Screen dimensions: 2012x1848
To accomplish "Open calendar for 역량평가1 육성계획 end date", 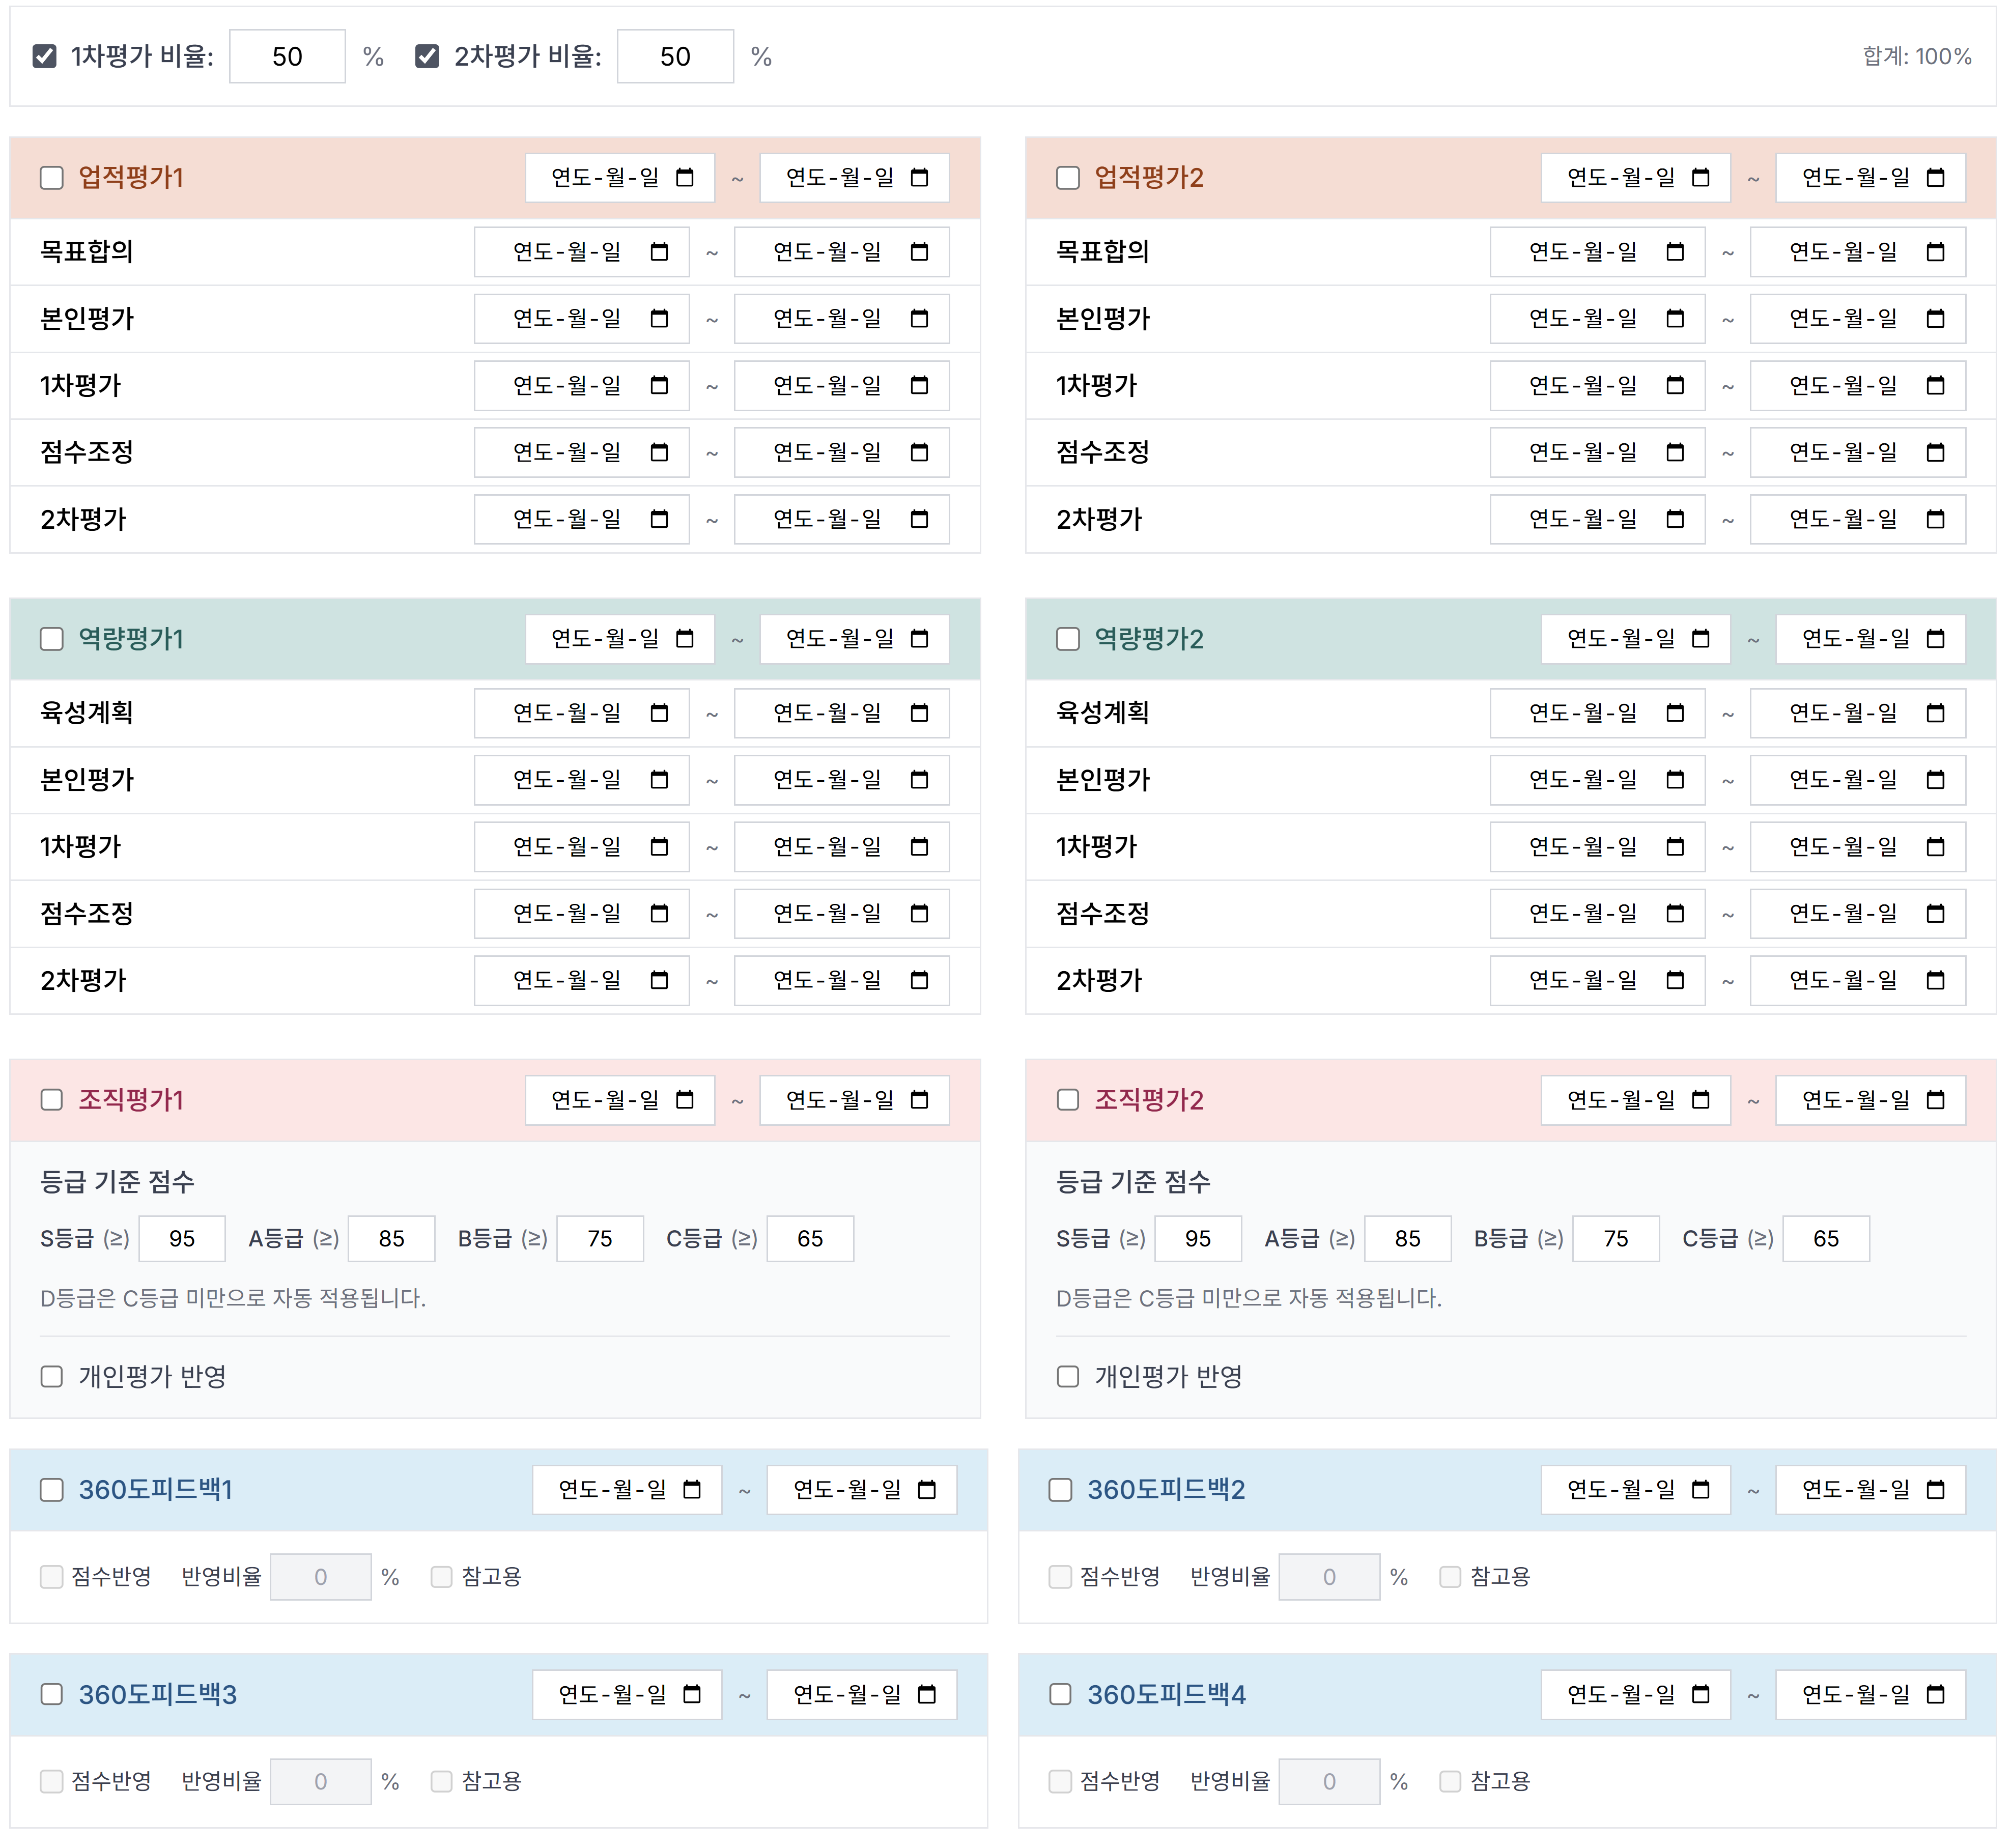I will (x=919, y=713).
